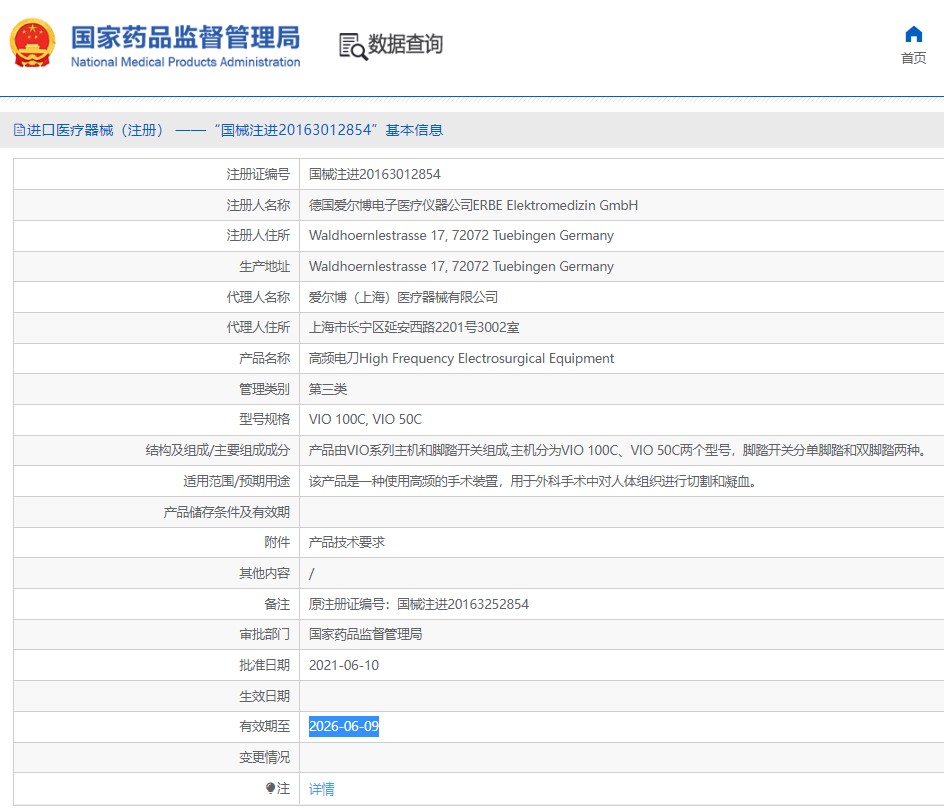Click the 结构及组成/主要组成成分 row label

click(x=217, y=450)
